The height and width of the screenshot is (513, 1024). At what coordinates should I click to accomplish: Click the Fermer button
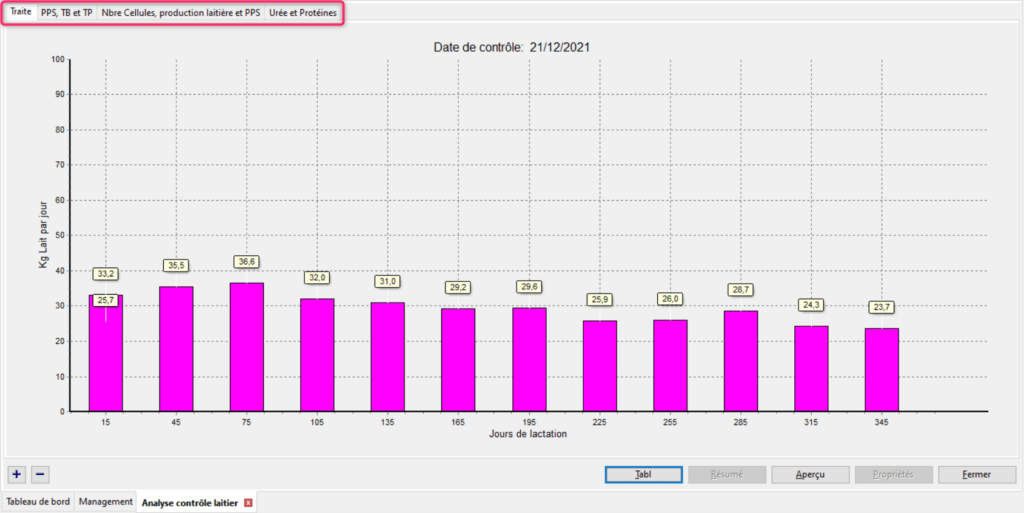coord(976,475)
